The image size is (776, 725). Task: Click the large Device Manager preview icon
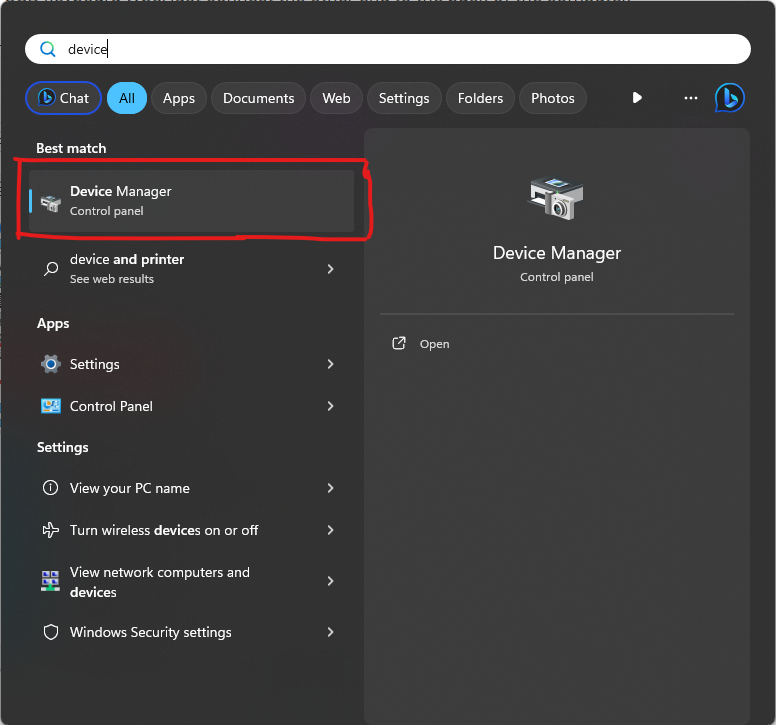556,198
